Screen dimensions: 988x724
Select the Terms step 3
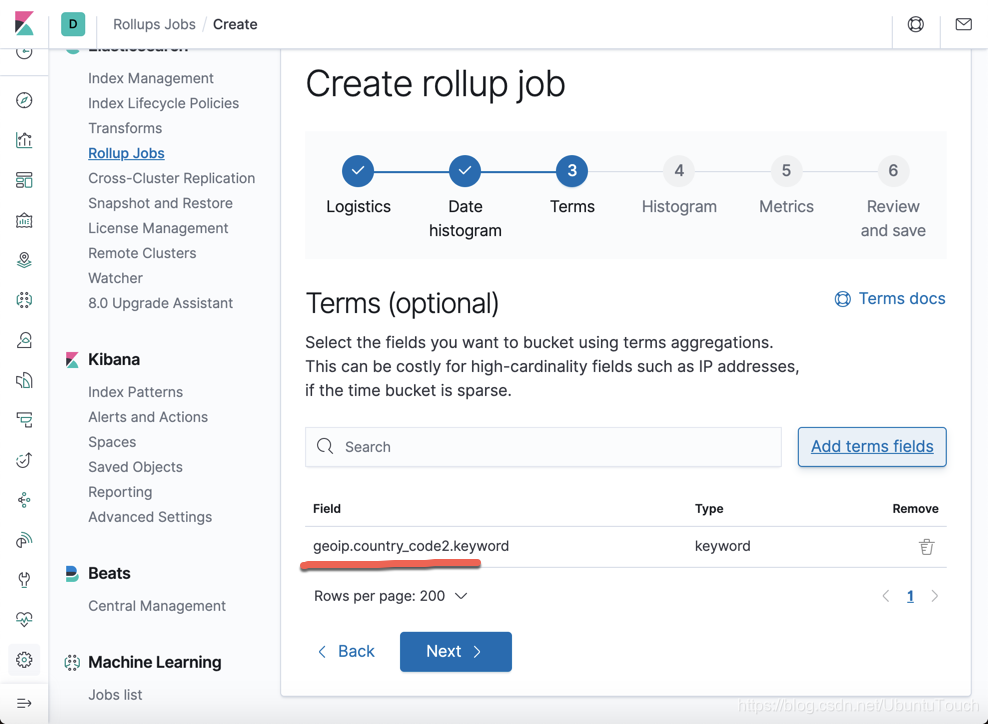[572, 171]
